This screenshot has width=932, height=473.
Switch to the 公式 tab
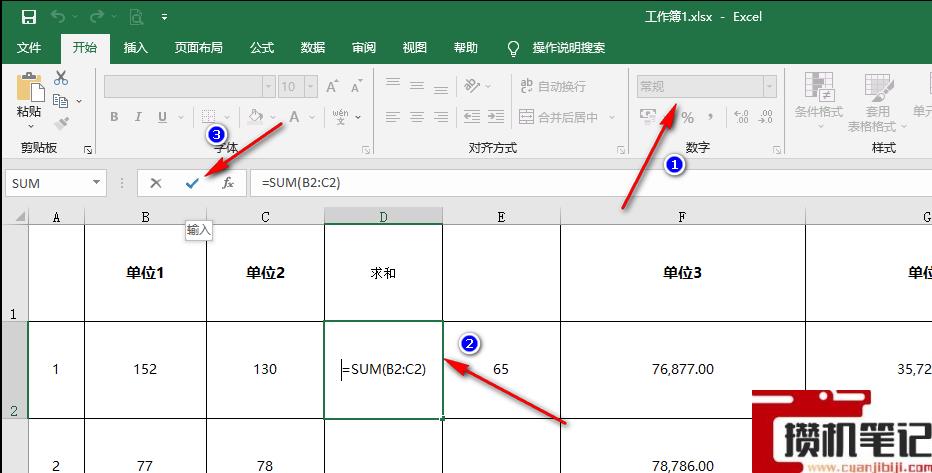[x=262, y=48]
